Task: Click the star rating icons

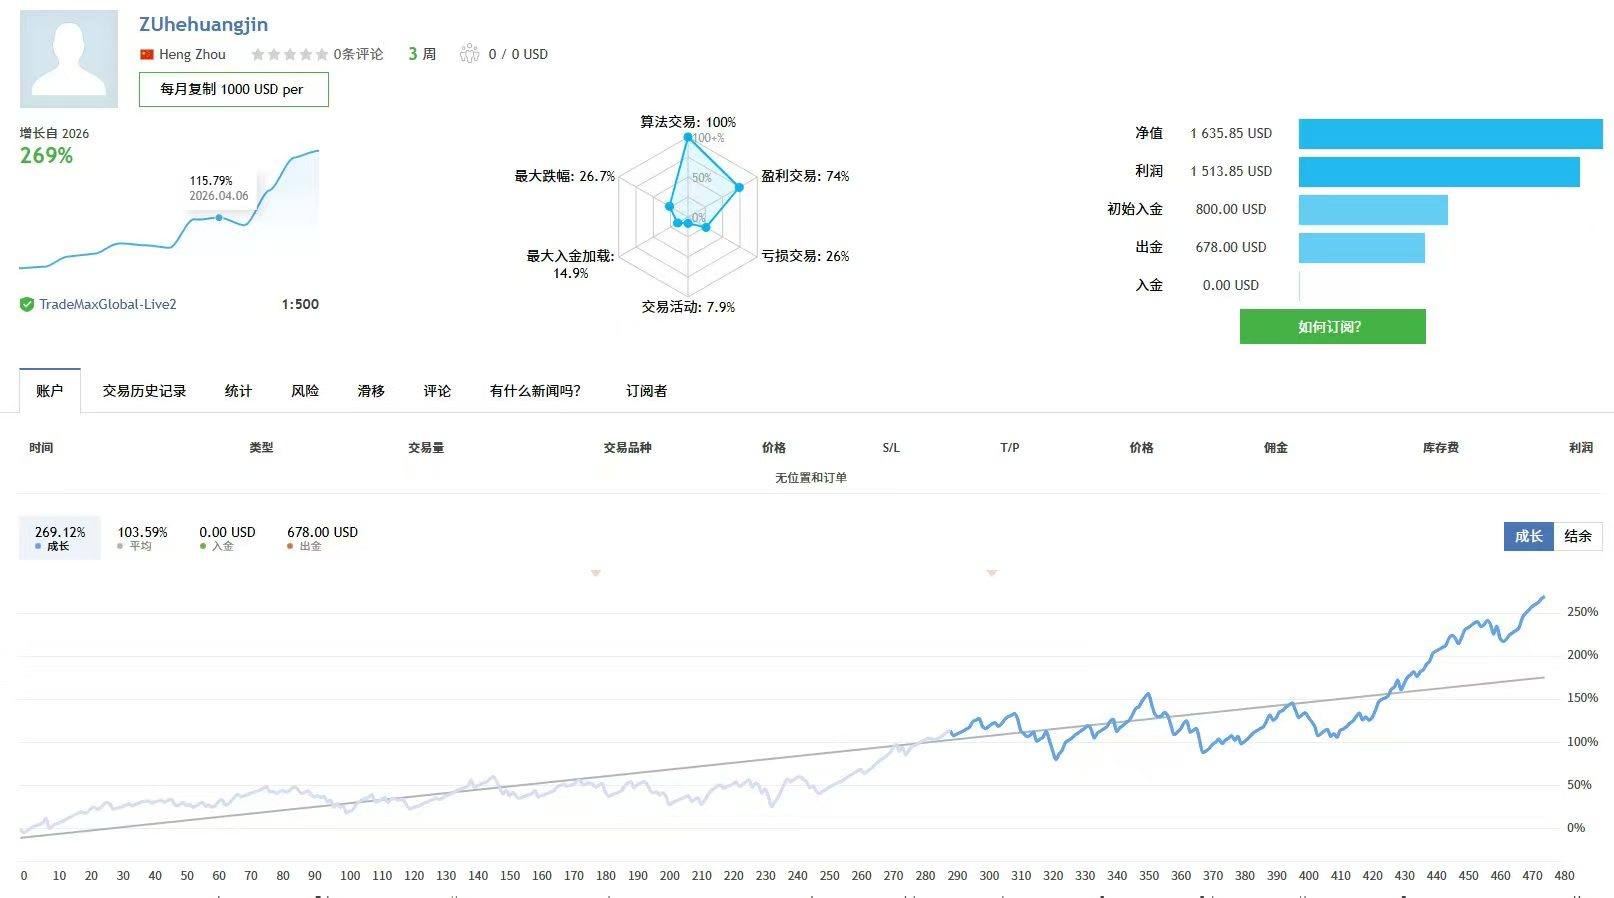Action: click(x=289, y=54)
